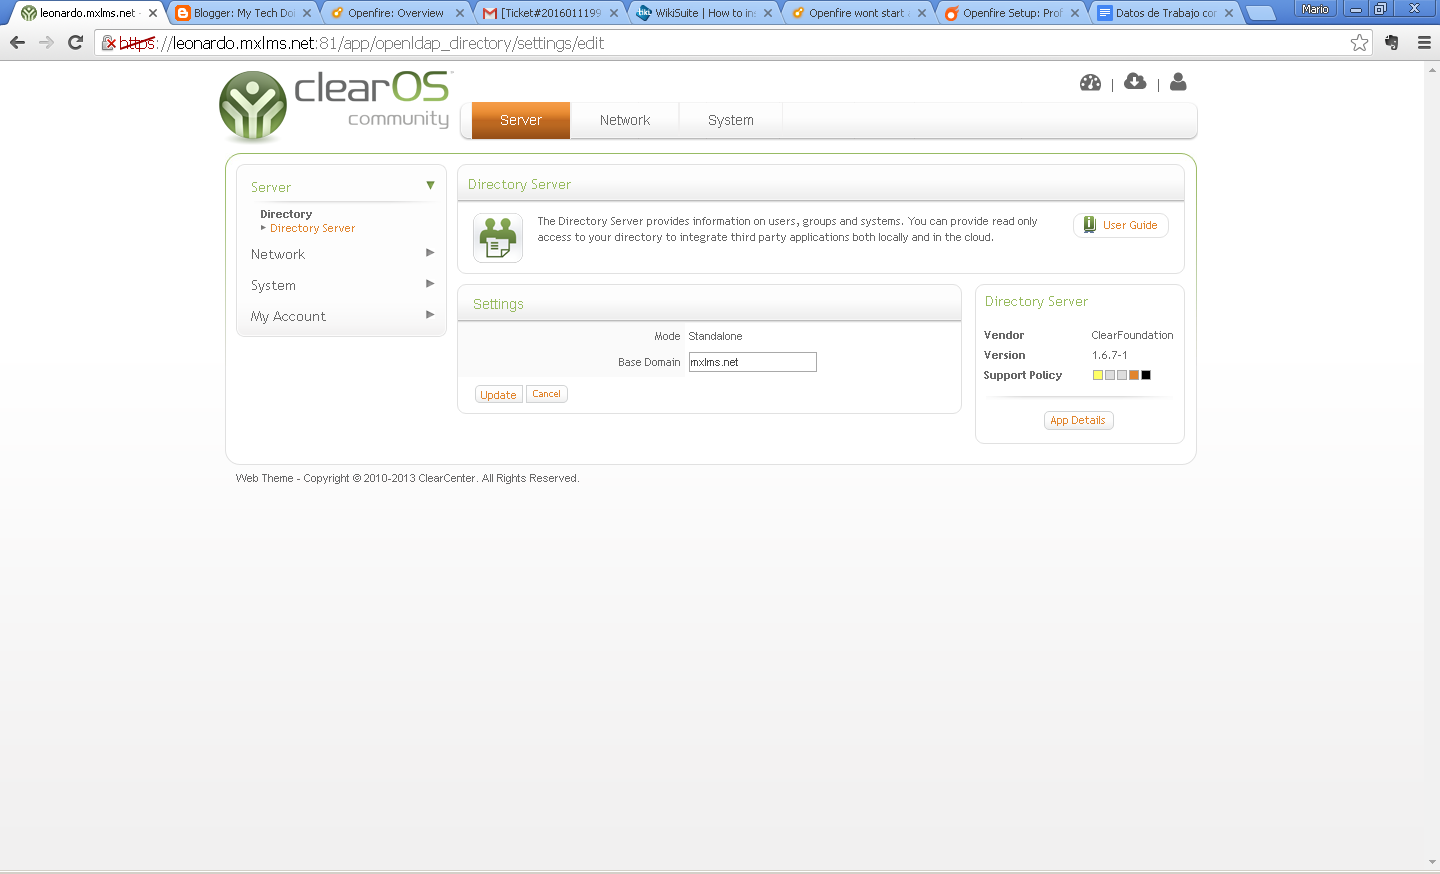This screenshot has height=874, width=1440.
Task: Click the Standalone mode value
Action: [x=715, y=336]
